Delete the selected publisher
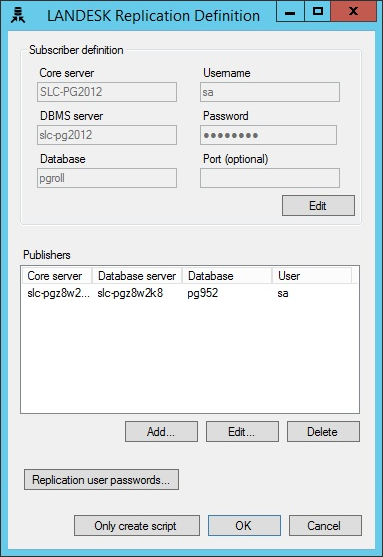The height and width of the screenshot is (557, 383). 323,432
